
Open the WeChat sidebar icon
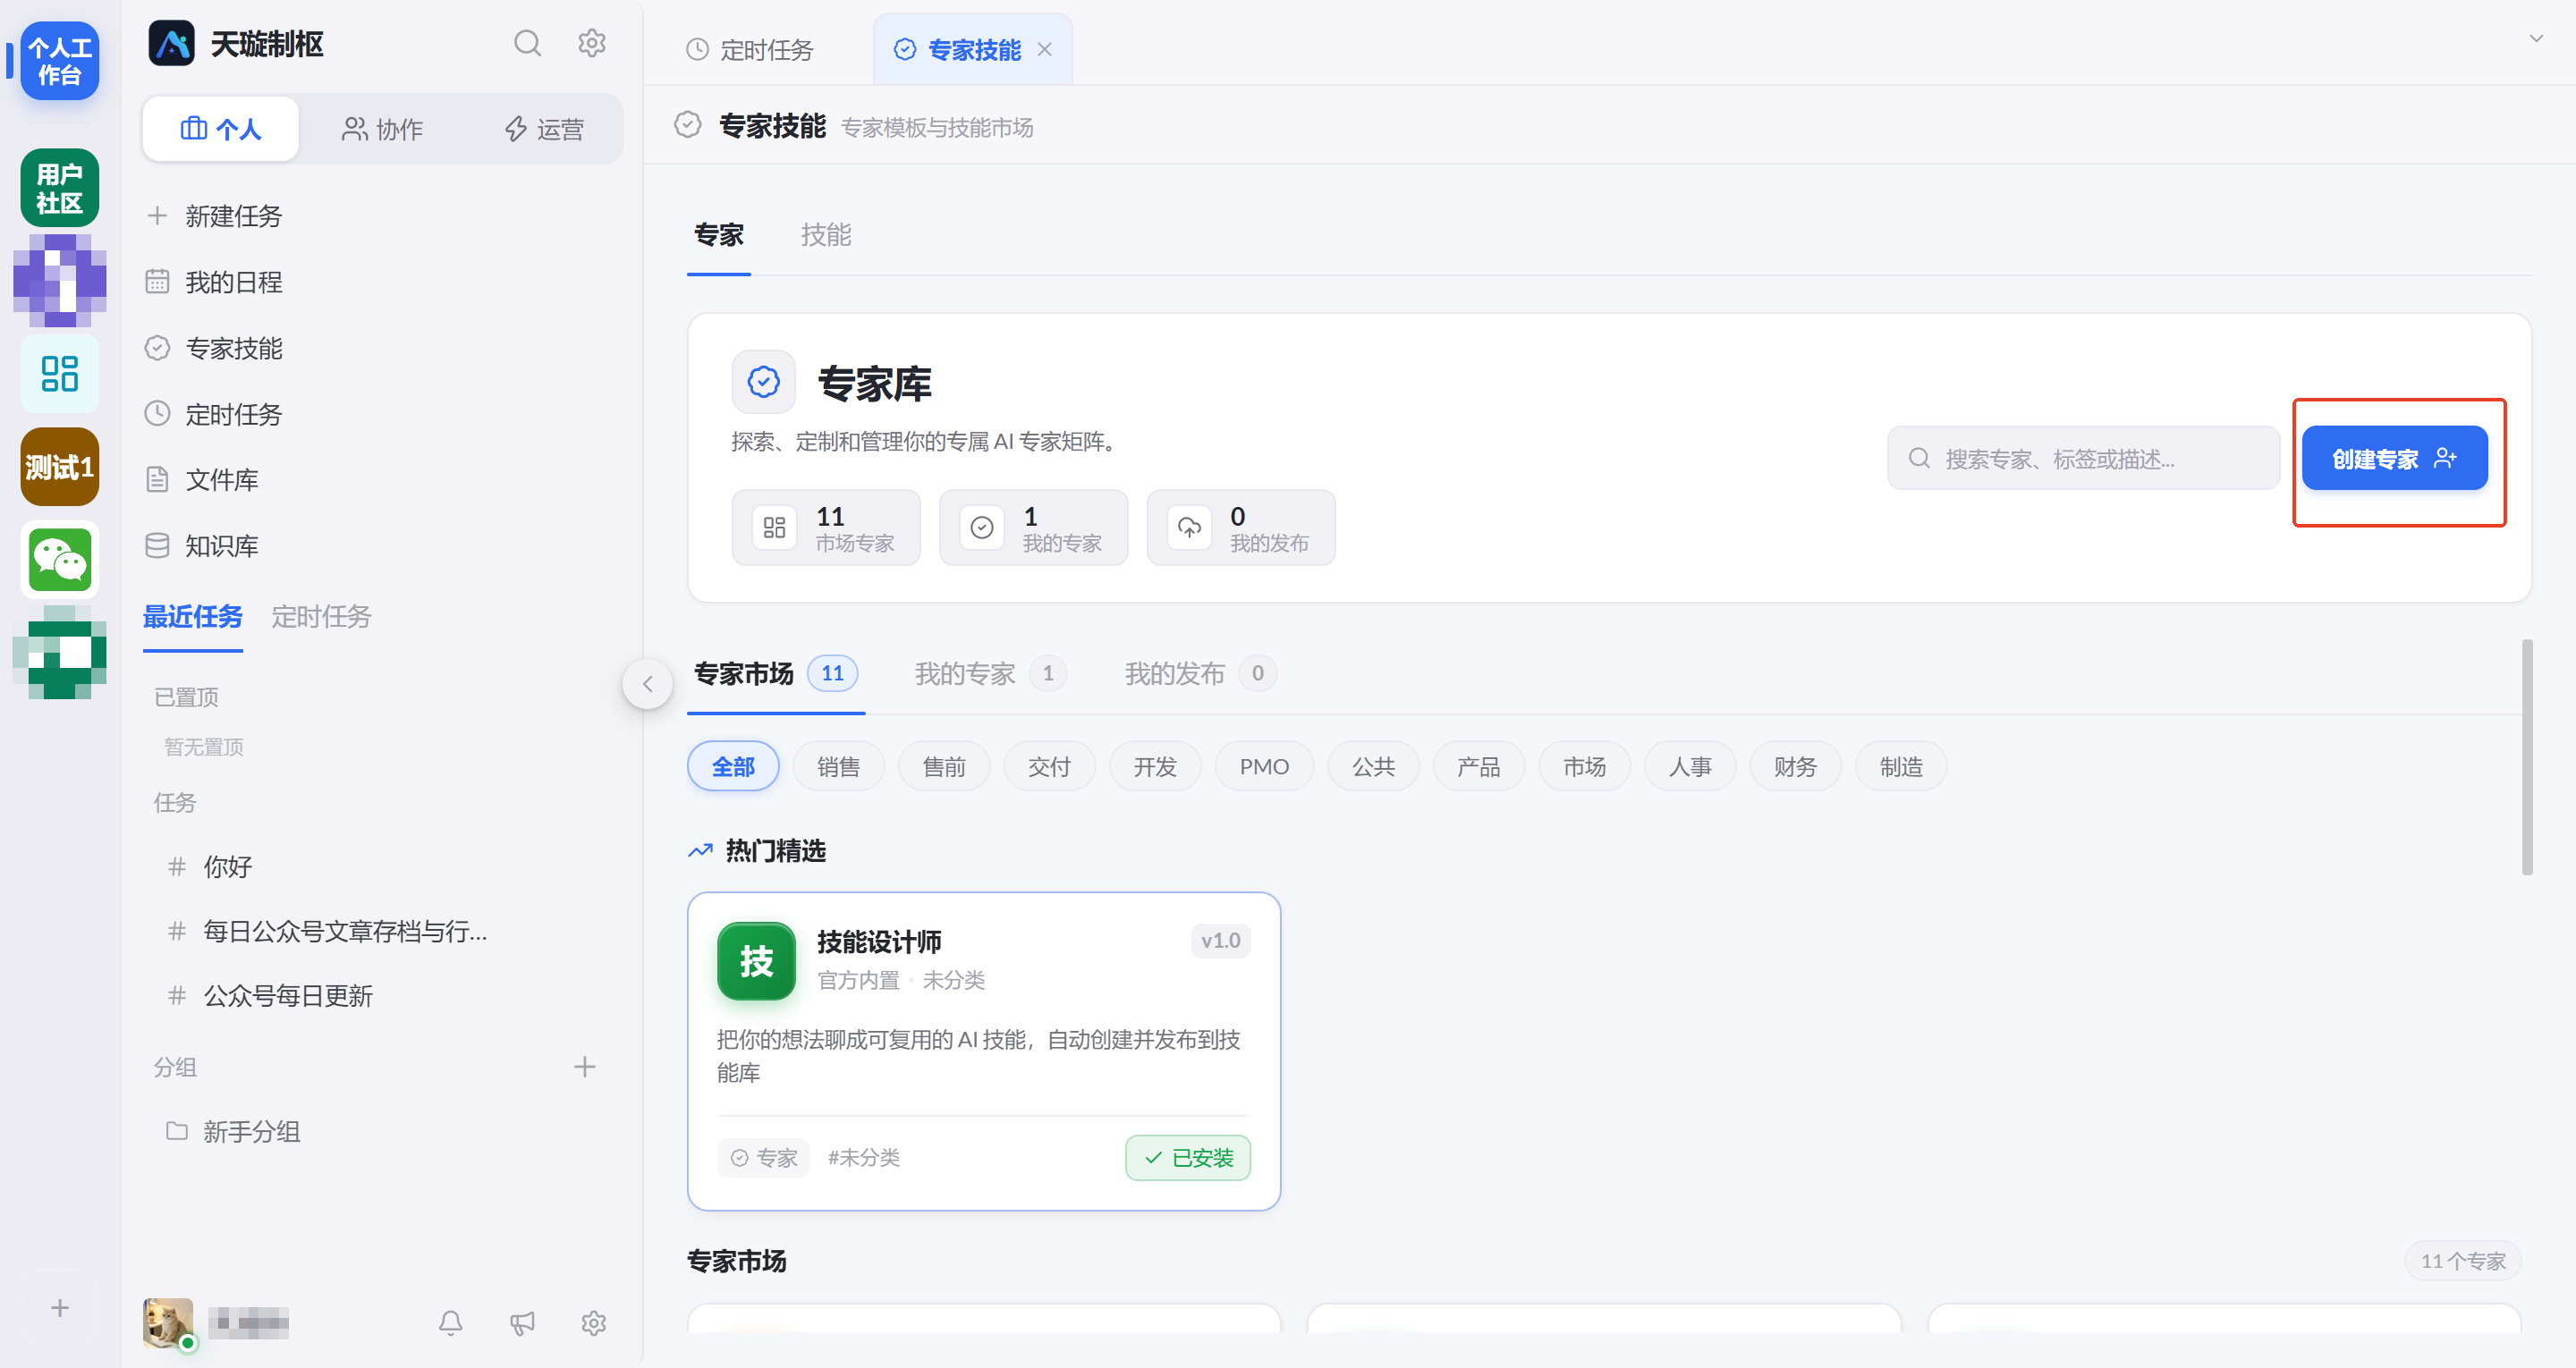60,560
